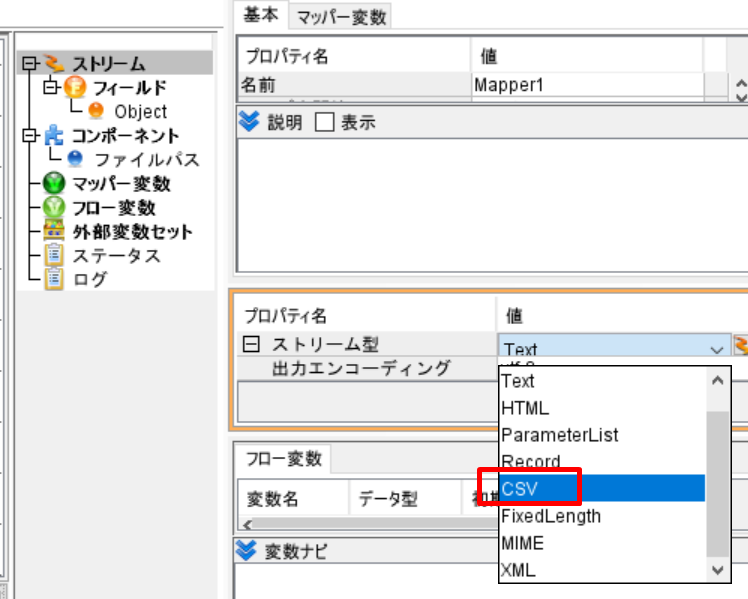This screenshot has width=748, height=599.
Task: Click the 説明 description text area
Action: [x=492, y=205]
